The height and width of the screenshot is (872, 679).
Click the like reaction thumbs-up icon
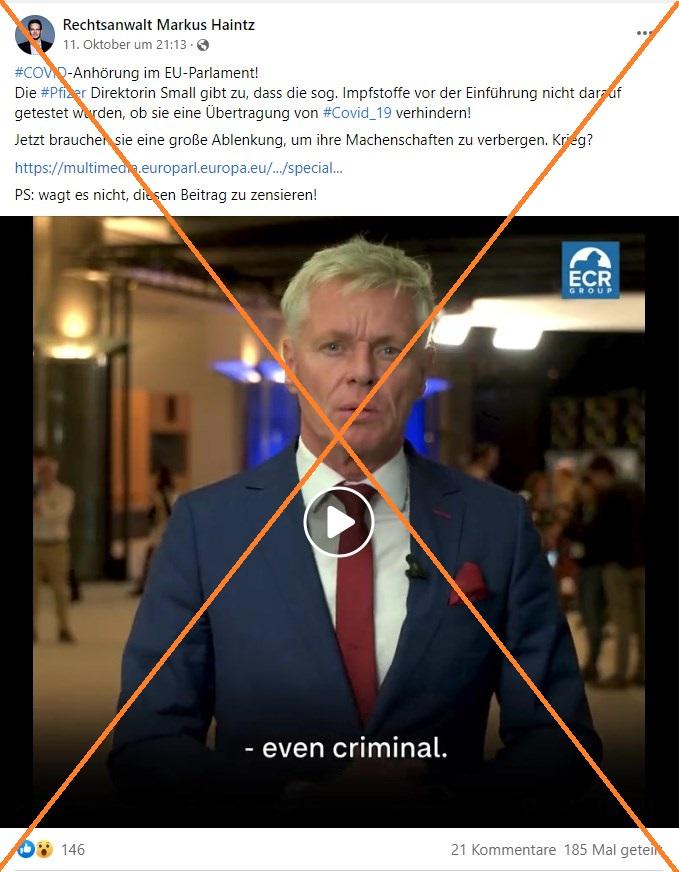pyautogui.click(x=26, y=849)
